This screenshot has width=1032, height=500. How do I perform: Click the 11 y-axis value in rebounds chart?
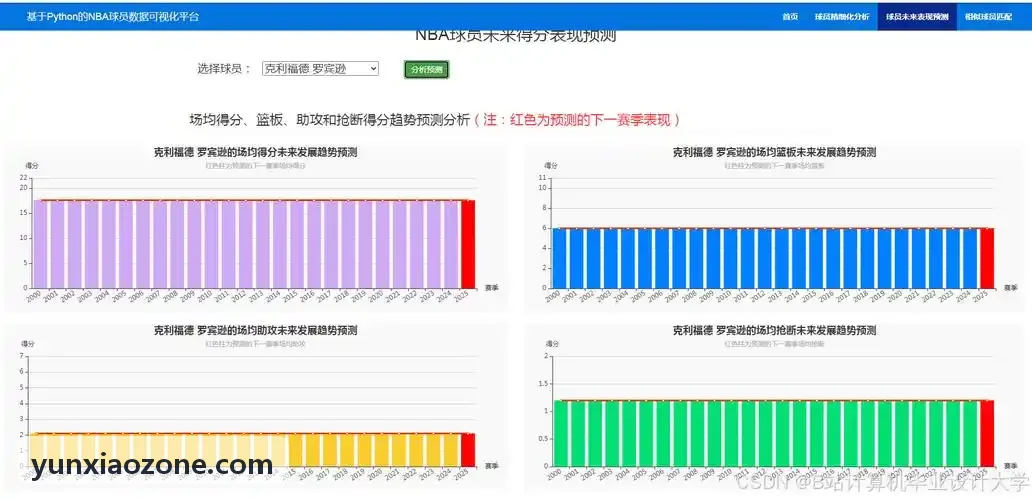(x=543, y=178)
